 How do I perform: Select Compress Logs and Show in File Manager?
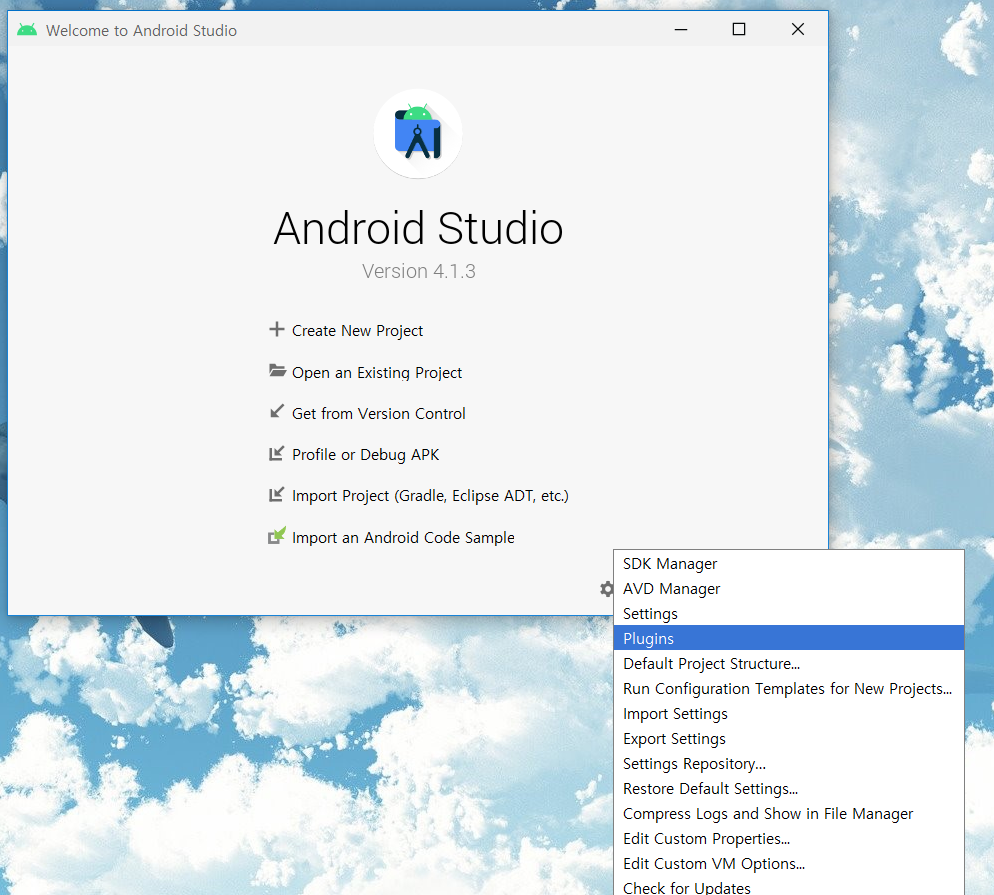click(x=789, y=813)
